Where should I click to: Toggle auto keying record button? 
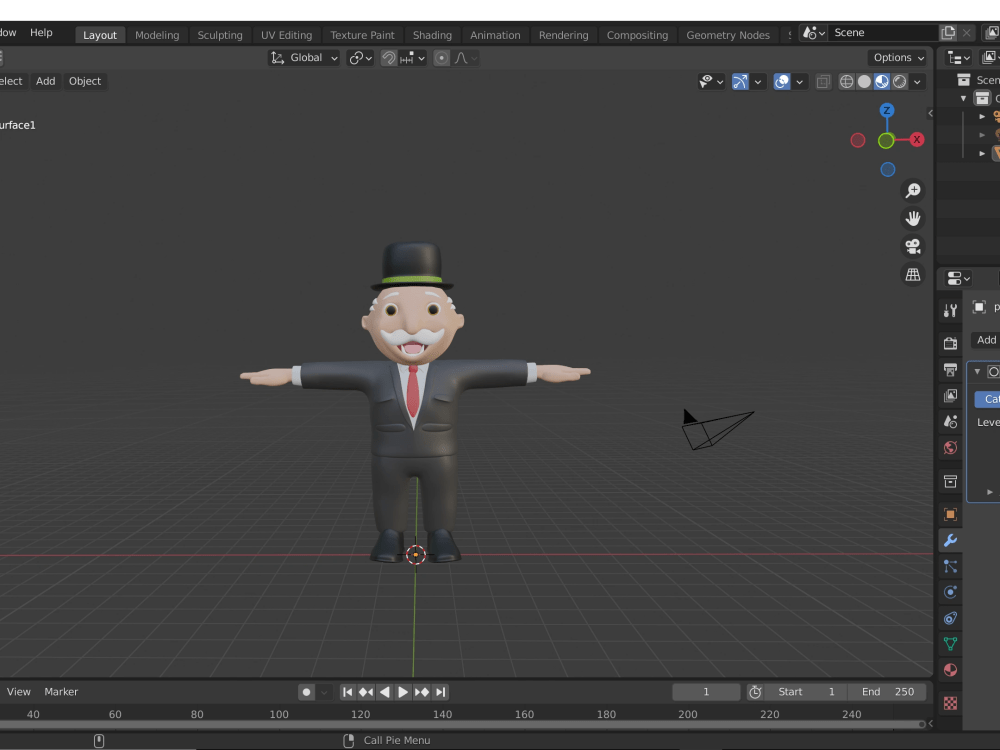click(307, 692)
